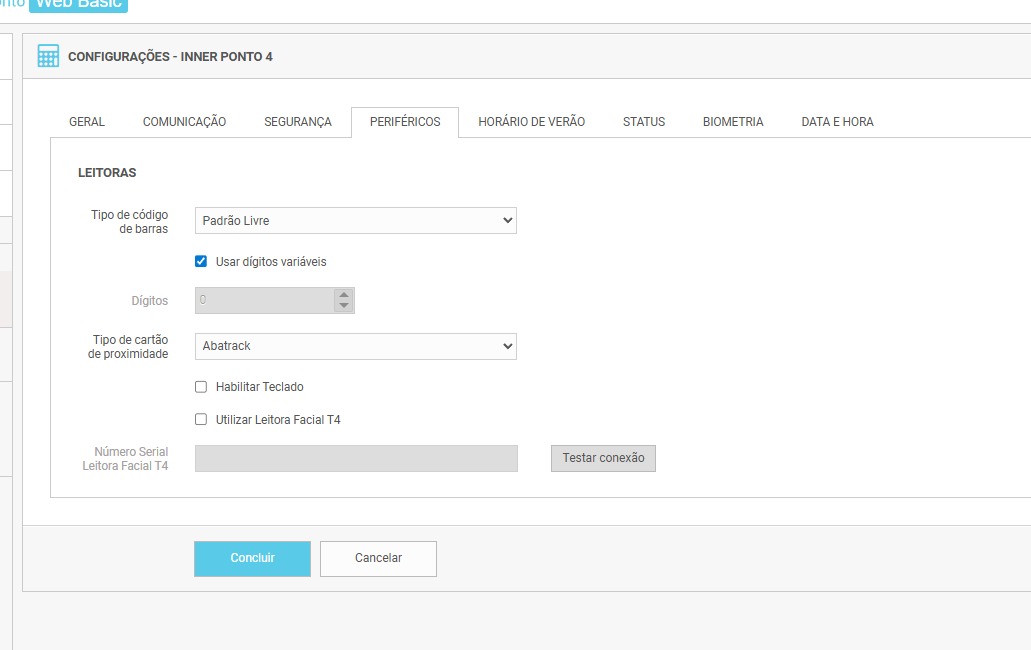Screen dimensions: 1031x650
Task: Click the Cancelar button
Action: click(378, 559)
